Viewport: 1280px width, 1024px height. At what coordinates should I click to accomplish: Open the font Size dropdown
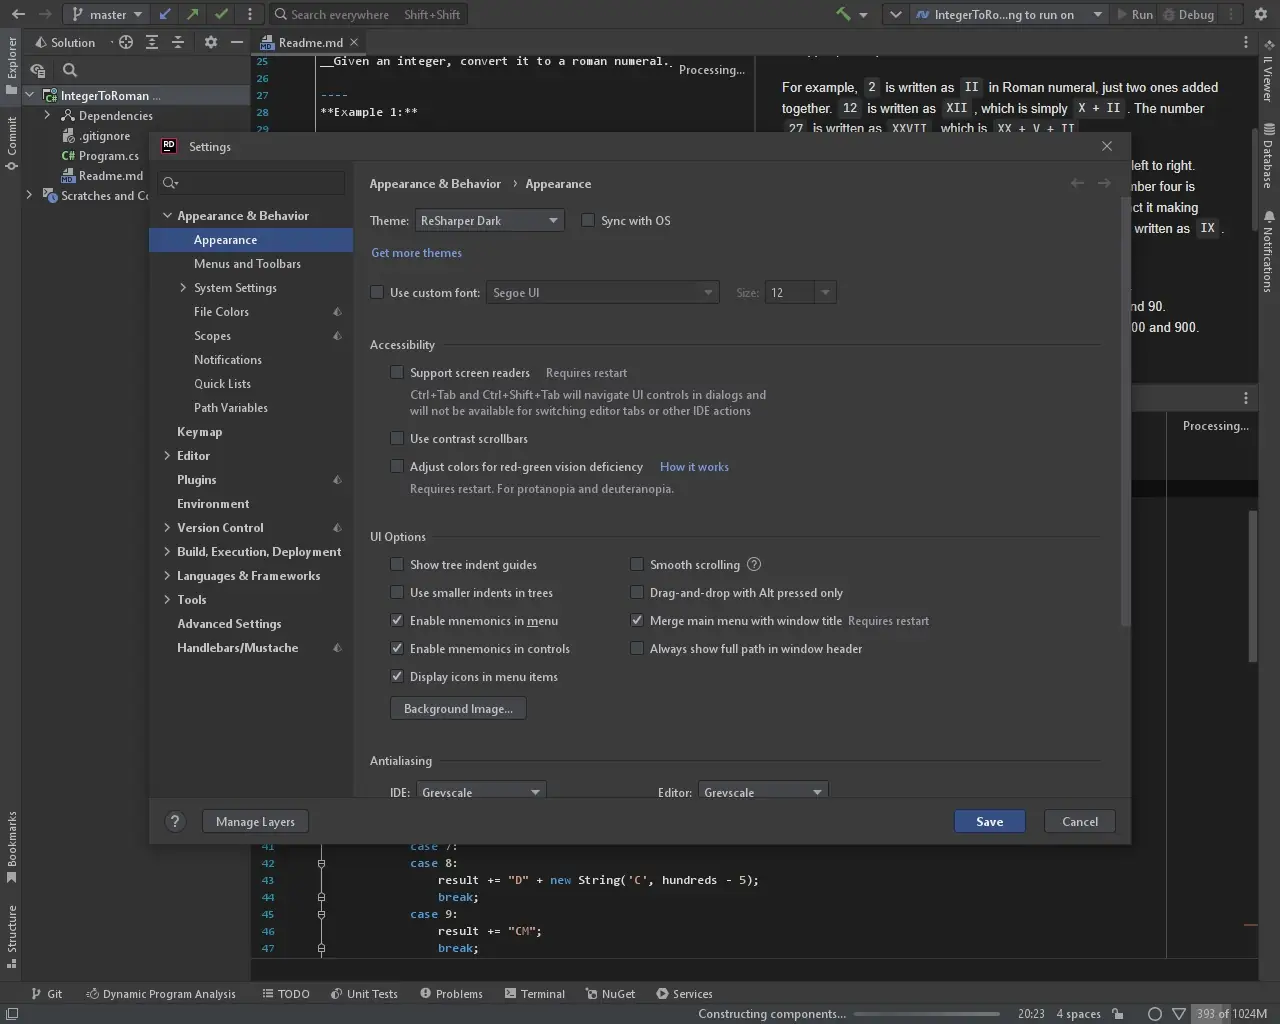coord(824,292)
